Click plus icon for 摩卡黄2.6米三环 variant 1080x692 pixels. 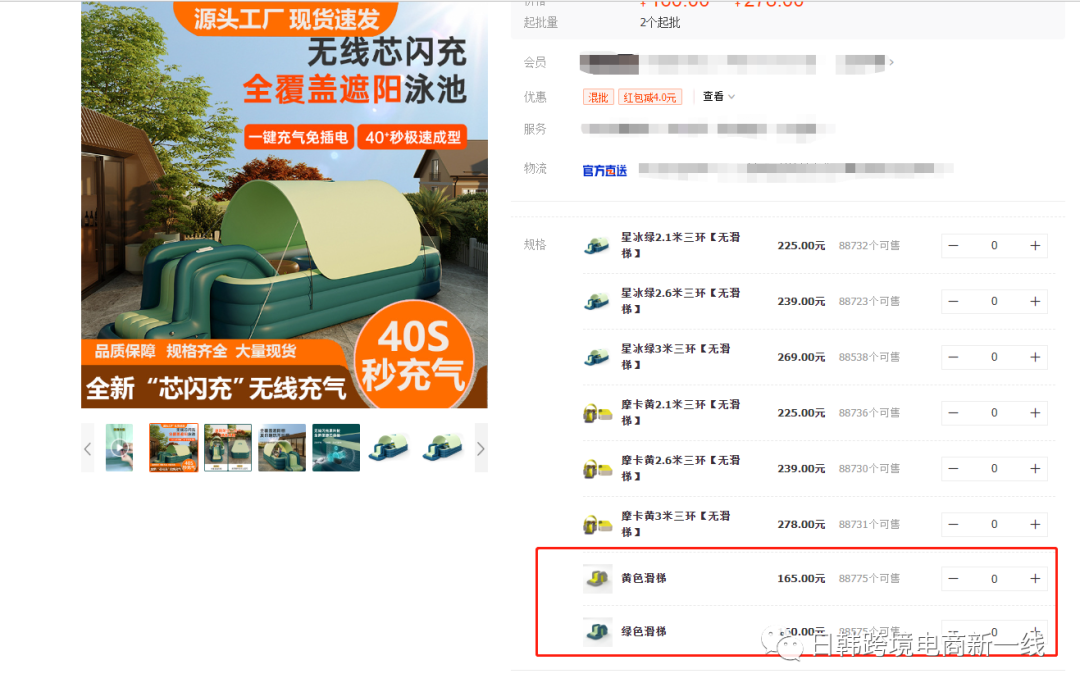(x=1035, y=468)
